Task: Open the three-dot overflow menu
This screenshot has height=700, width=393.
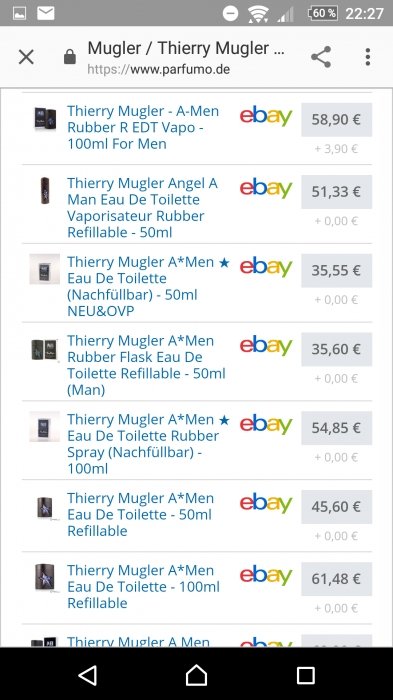Action: pos(368,57)
